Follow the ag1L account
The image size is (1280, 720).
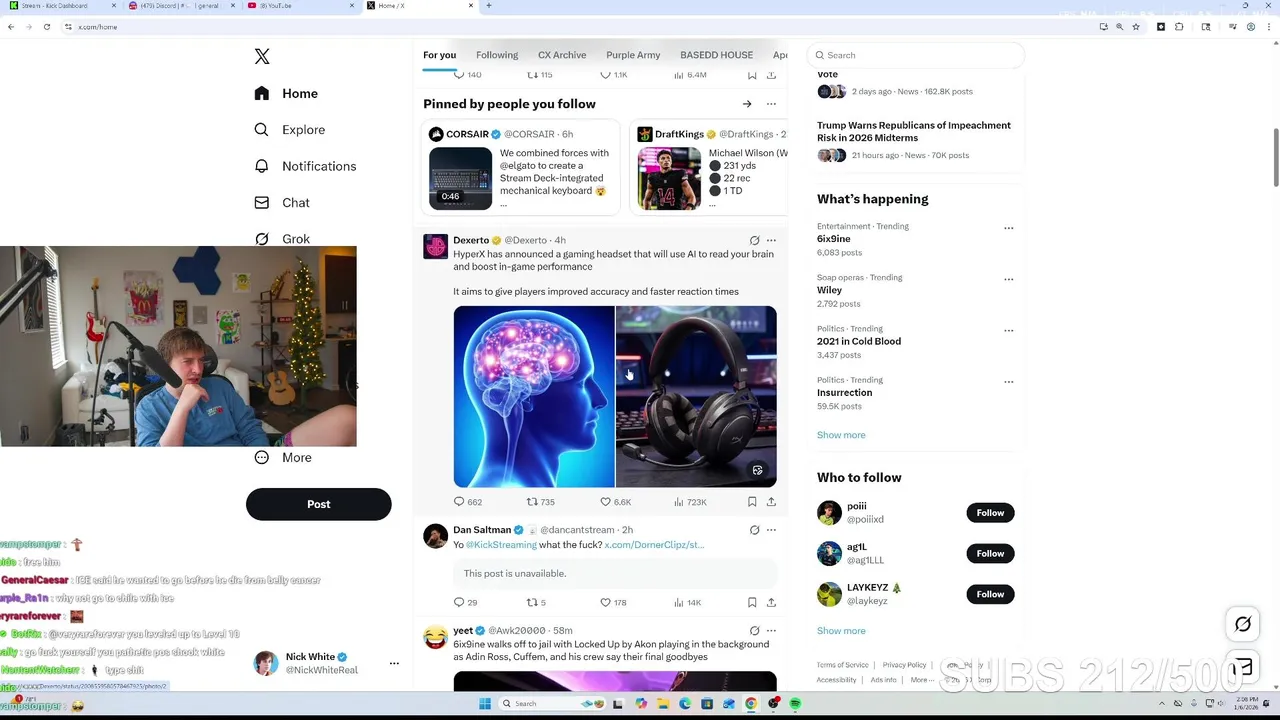[x=990, y=553]
